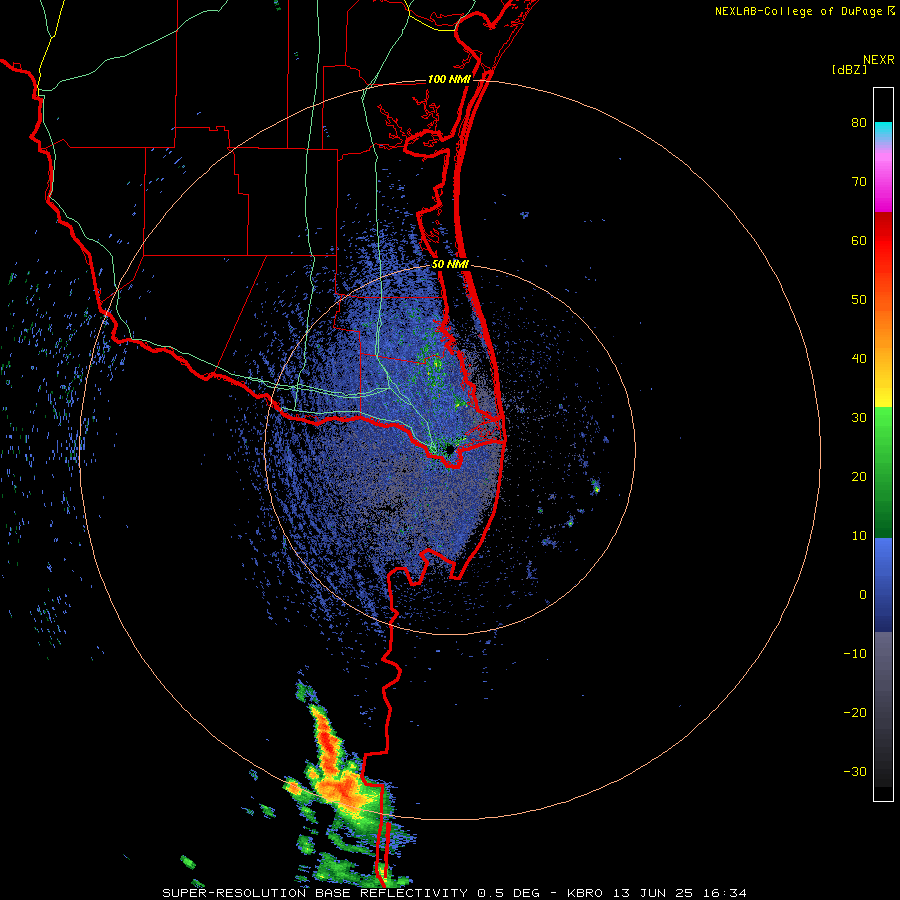
Task: Click the 10 dBZ scale value
Action: [859, 536]
